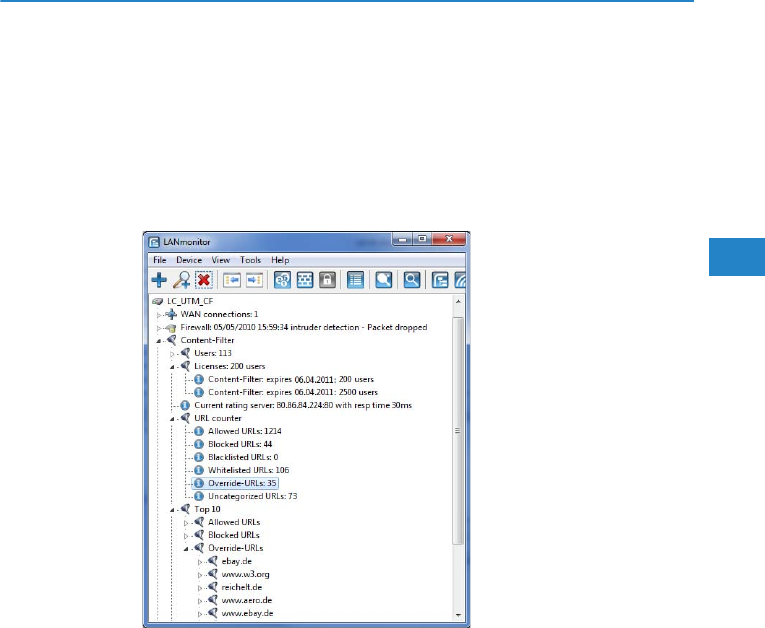Click info icon beside Allowed URLs: 1214

pyautogui.click(x=199, y=431)
